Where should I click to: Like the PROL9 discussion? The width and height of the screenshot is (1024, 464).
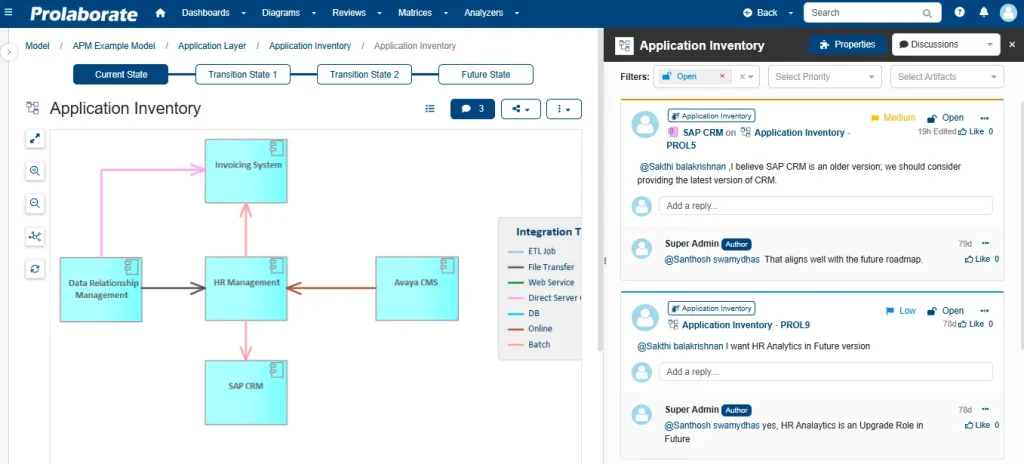971,324
